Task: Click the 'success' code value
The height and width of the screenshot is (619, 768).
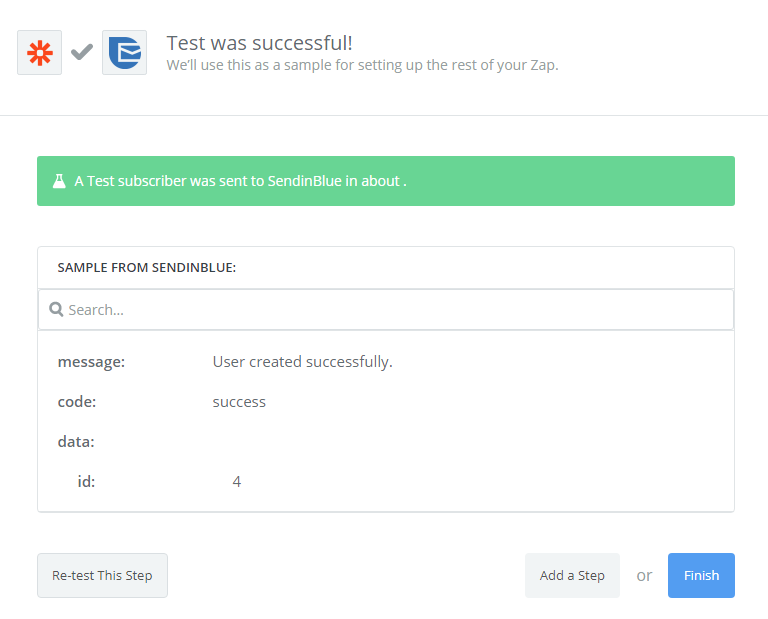Action: point(239,402)
